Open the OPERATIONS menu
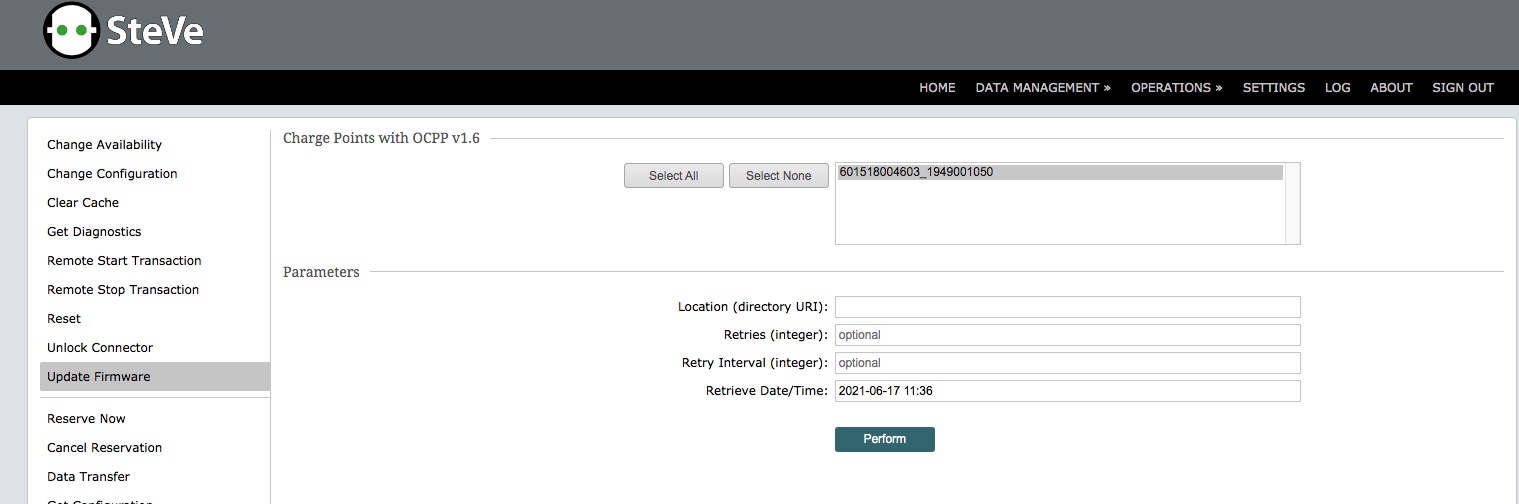The image size is (1519, 504). pos(1176,88)
